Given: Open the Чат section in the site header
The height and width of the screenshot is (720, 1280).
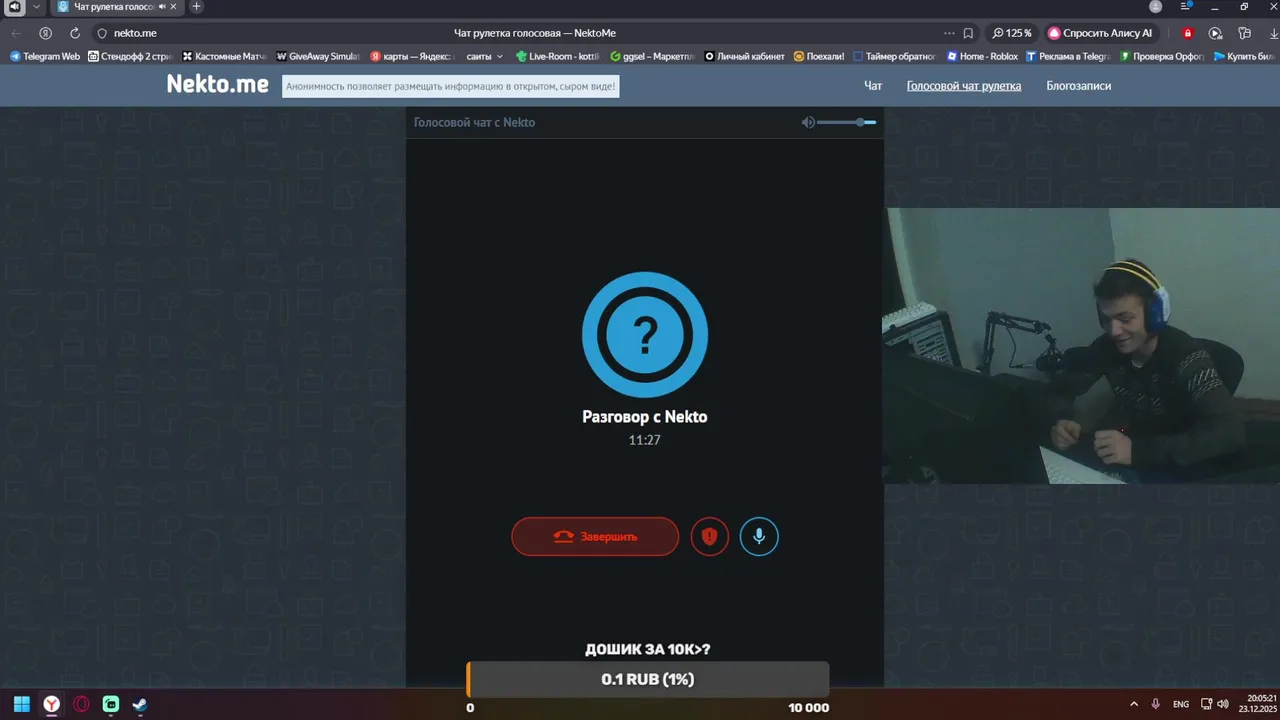Looking at the screenshot, I should click(x=873, y=86).
